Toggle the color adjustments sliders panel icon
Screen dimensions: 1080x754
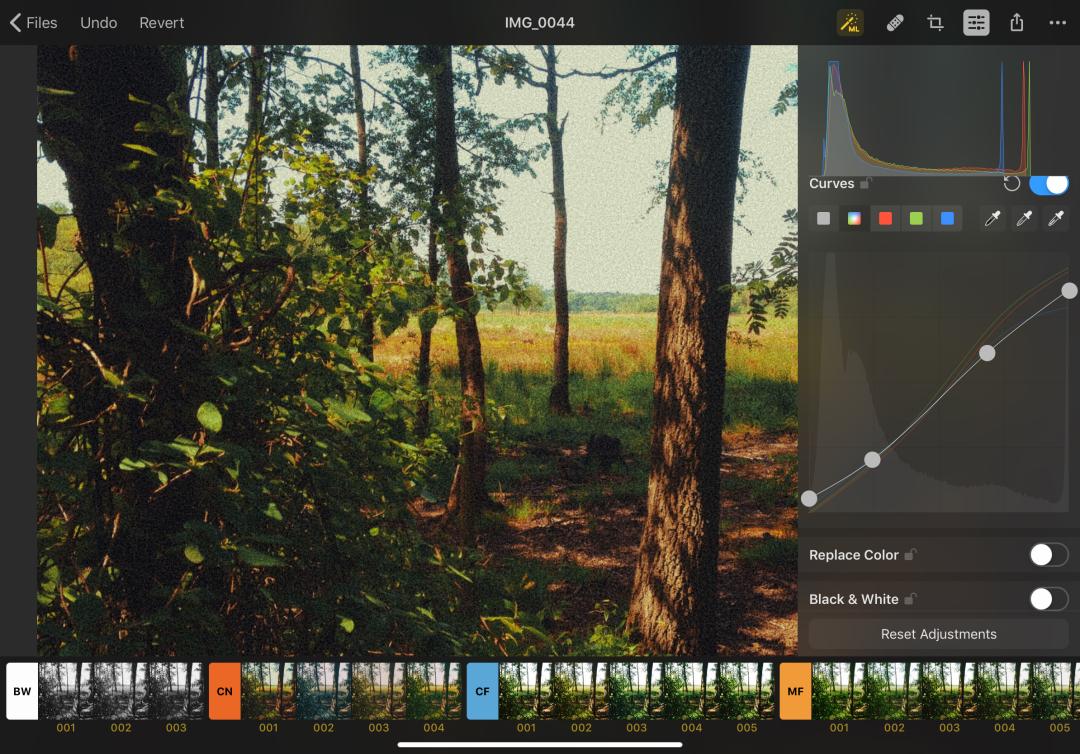click(976, 23)
